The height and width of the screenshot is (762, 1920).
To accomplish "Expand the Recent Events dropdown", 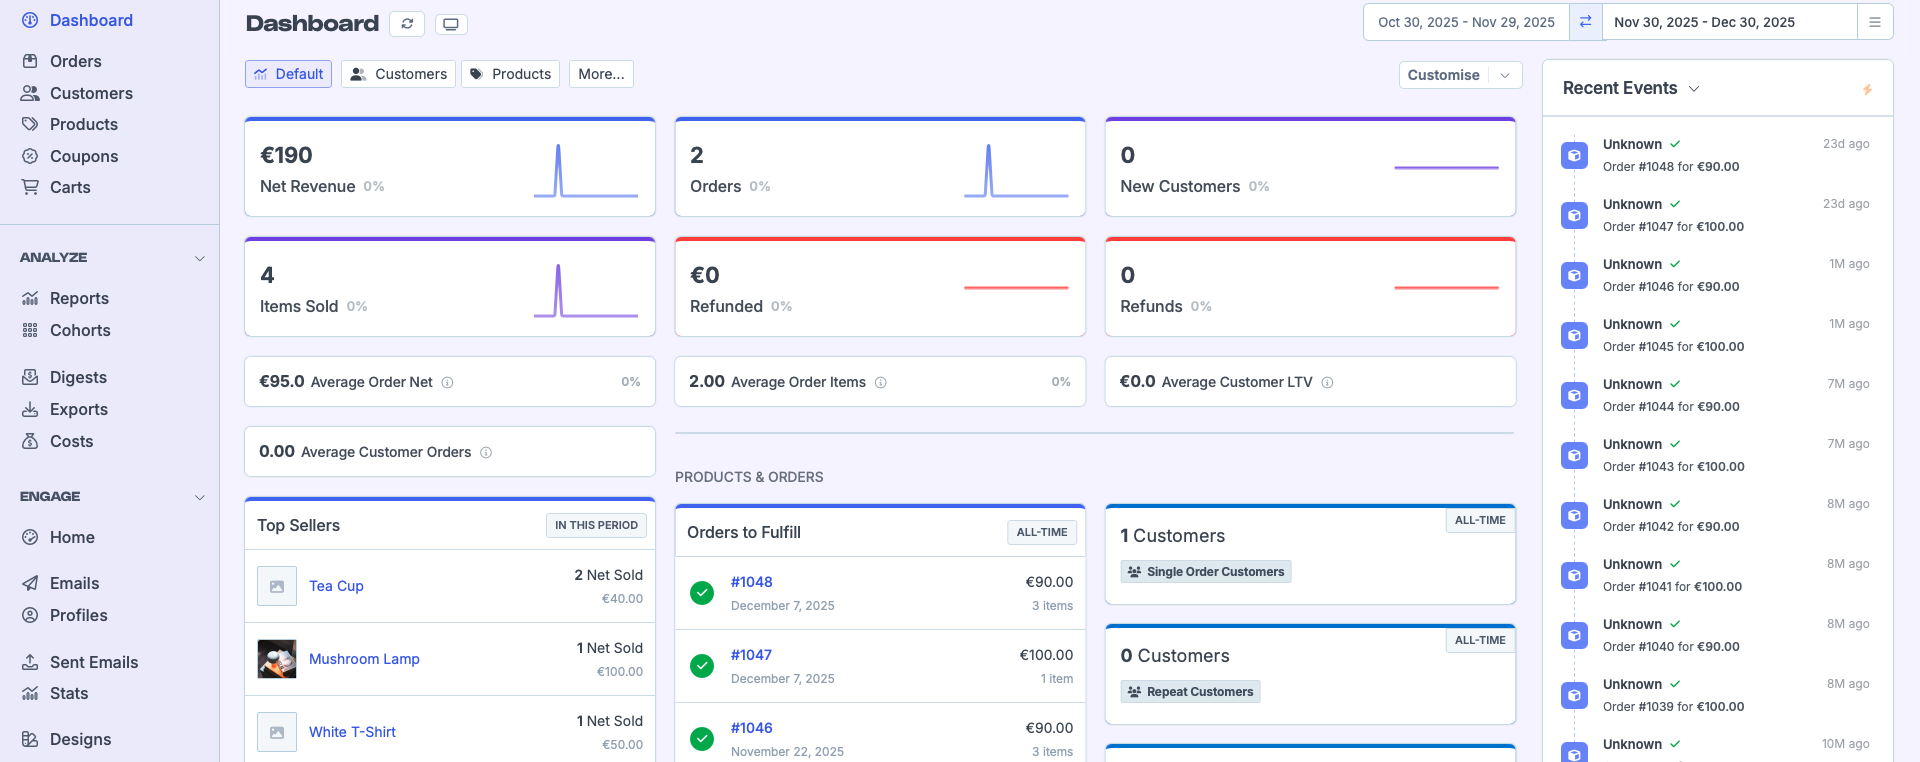I will (x=1694, y=89).
